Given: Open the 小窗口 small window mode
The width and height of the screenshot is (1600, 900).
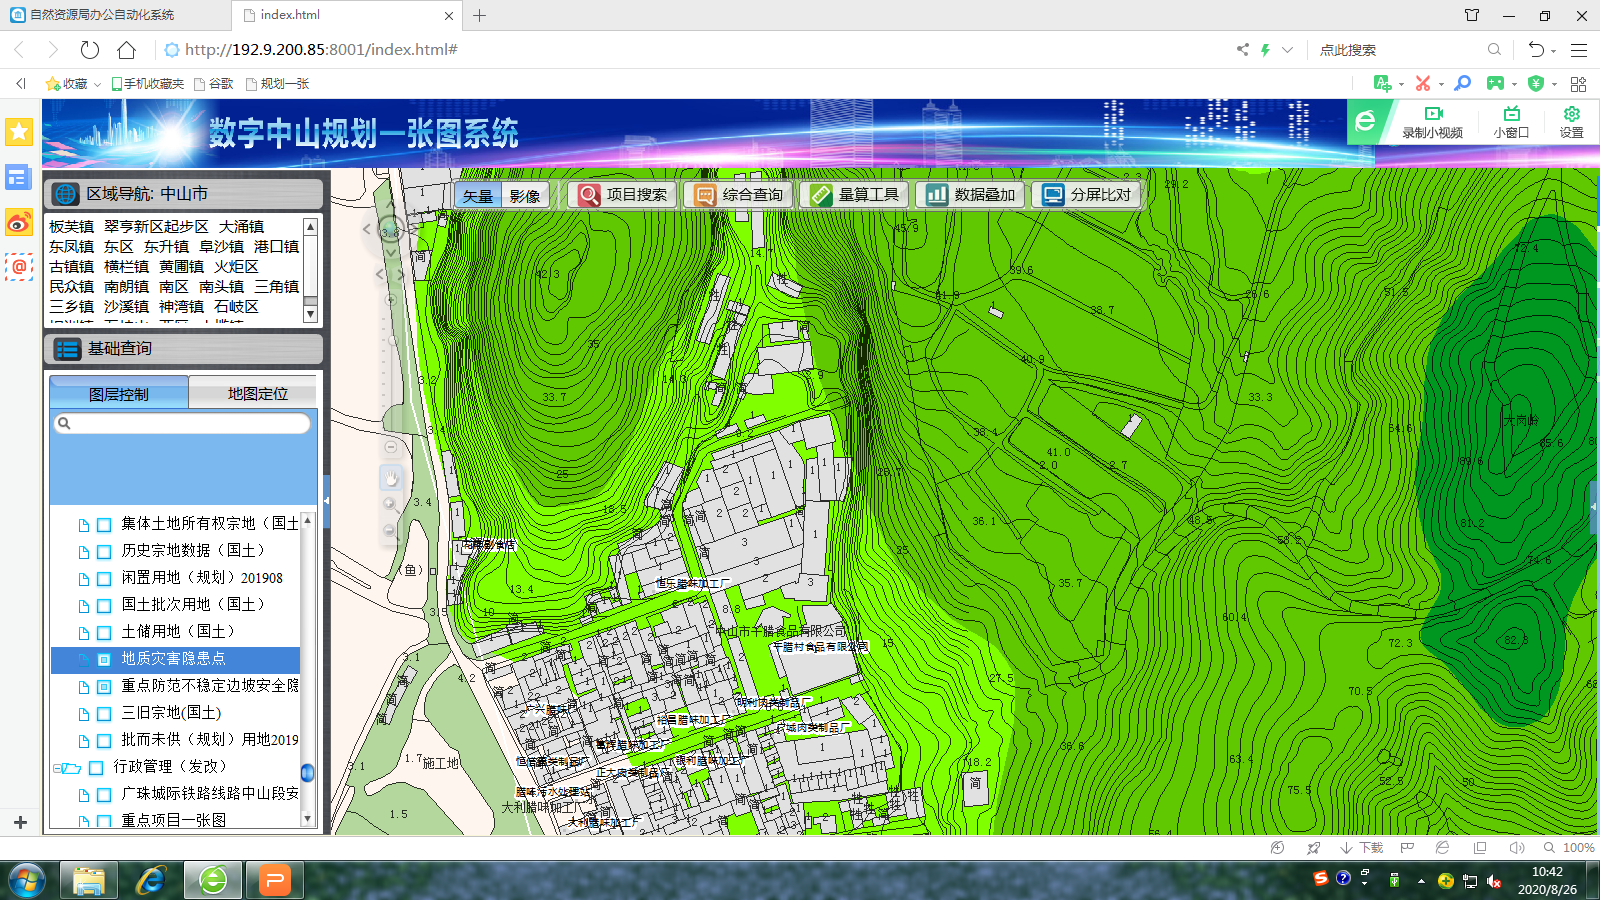Looking at the screenshot, I should pyautogui.click(x=1511, y=122).
